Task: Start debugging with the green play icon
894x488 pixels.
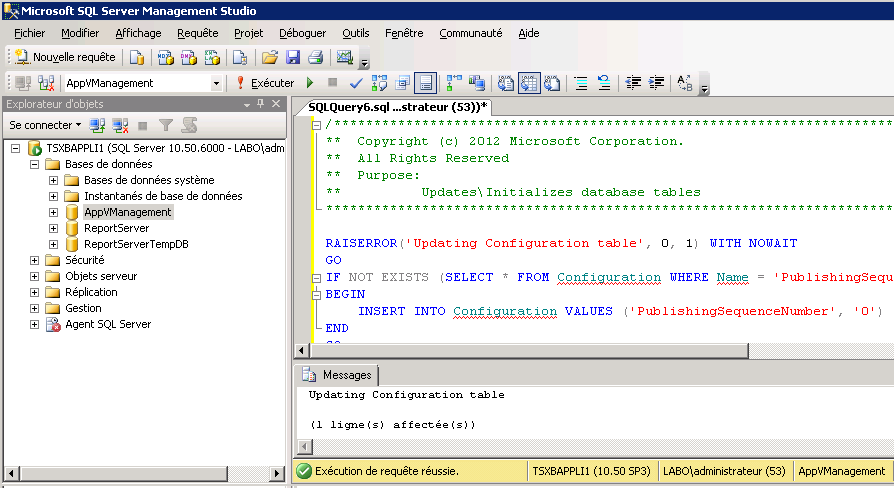Action: click(x=310, y=83)
